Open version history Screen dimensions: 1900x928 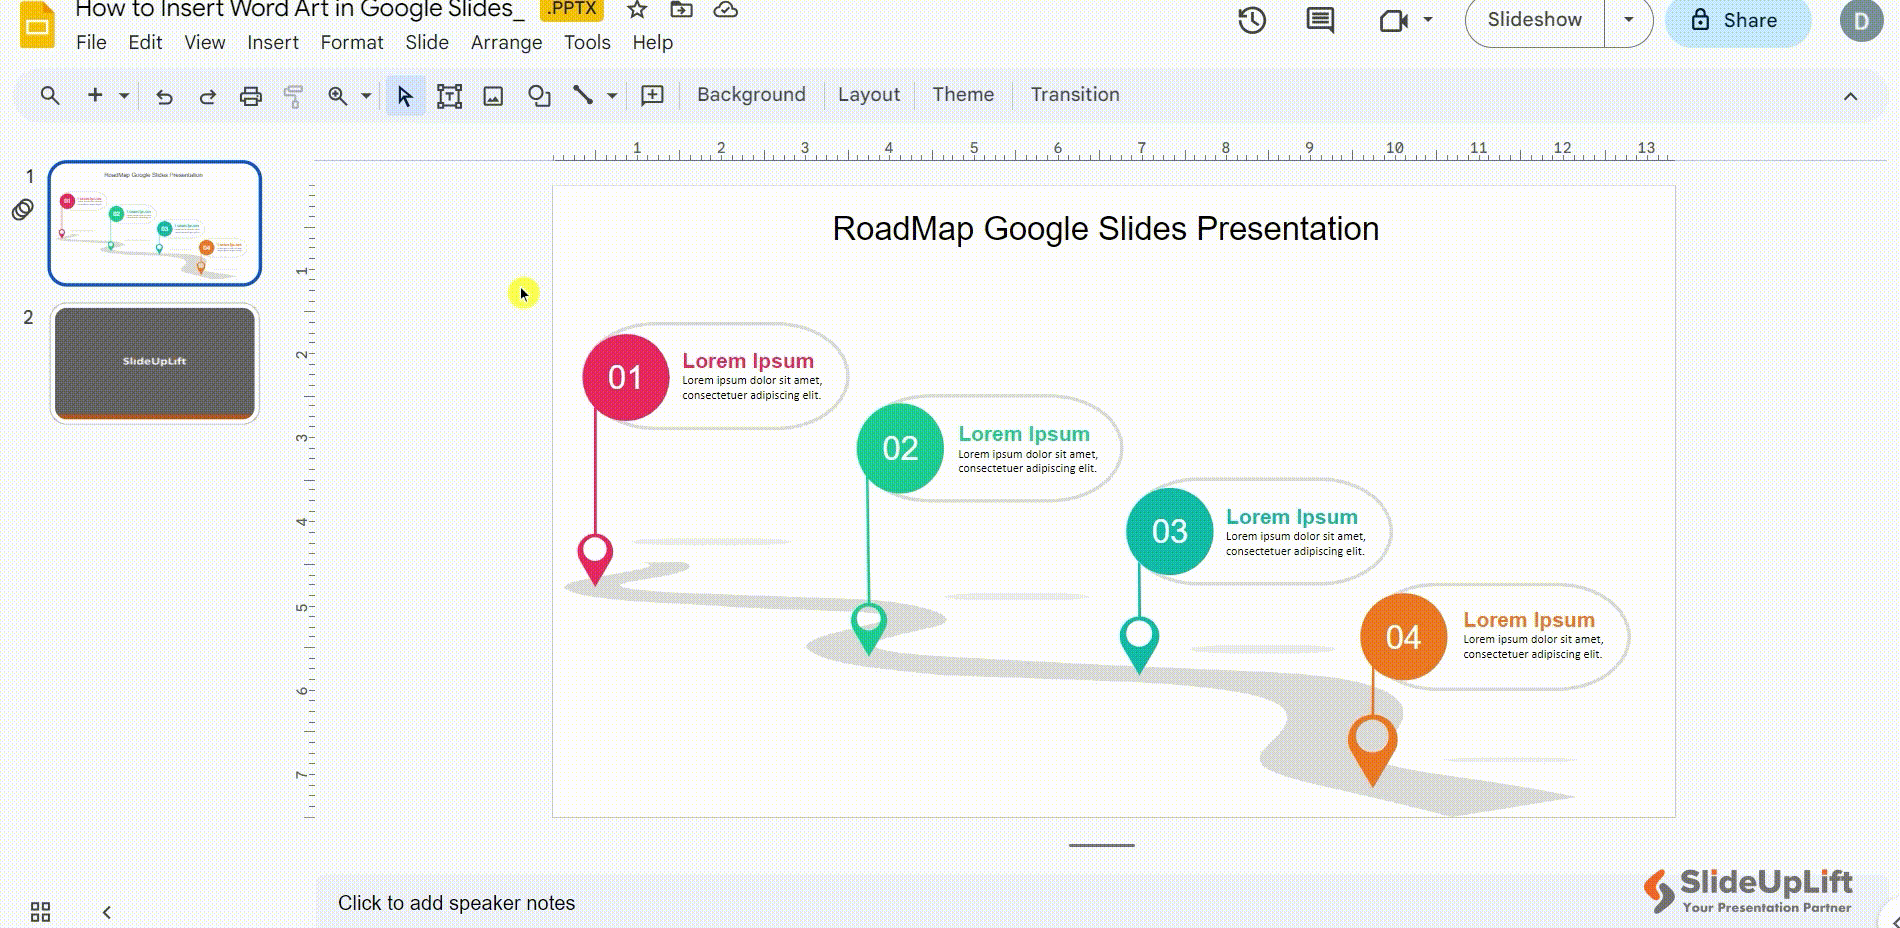1252,20
